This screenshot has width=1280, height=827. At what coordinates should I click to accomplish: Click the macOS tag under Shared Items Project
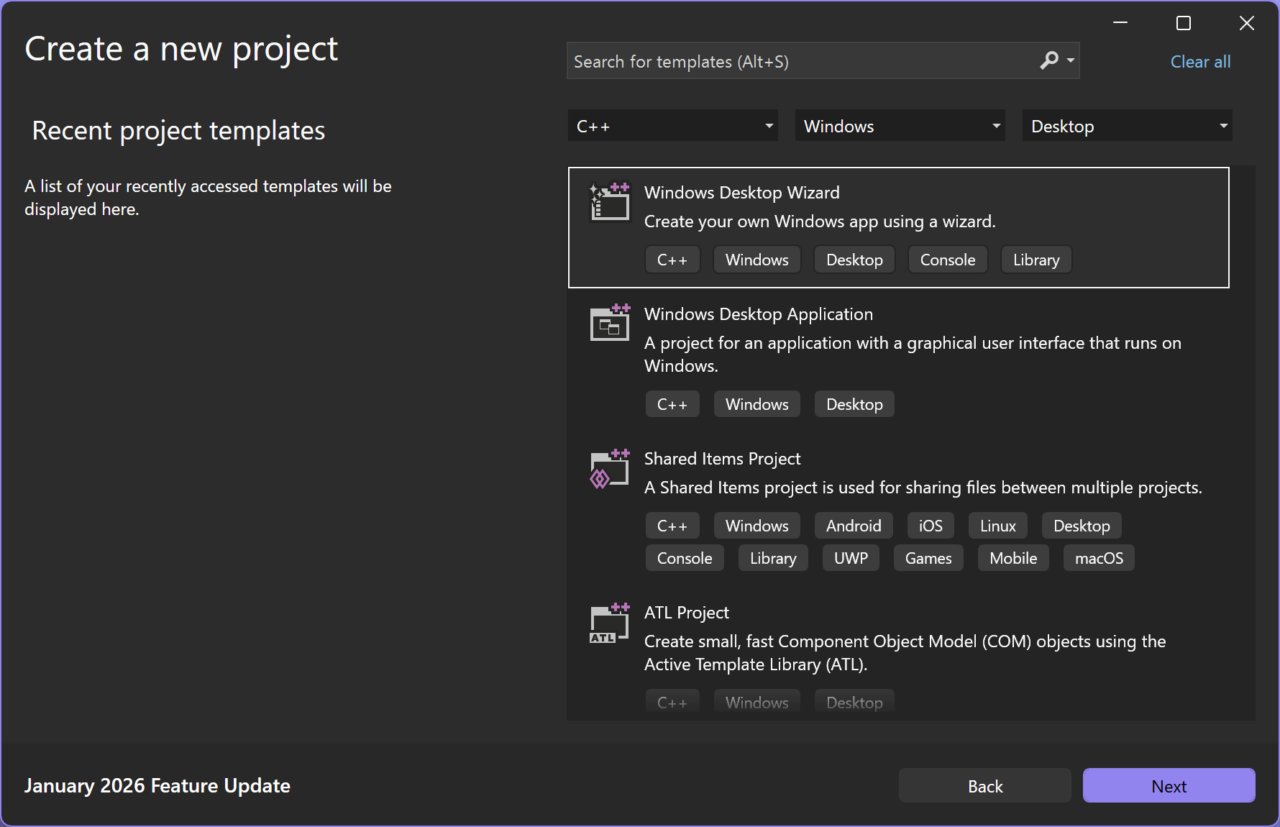click(1098, 558)
